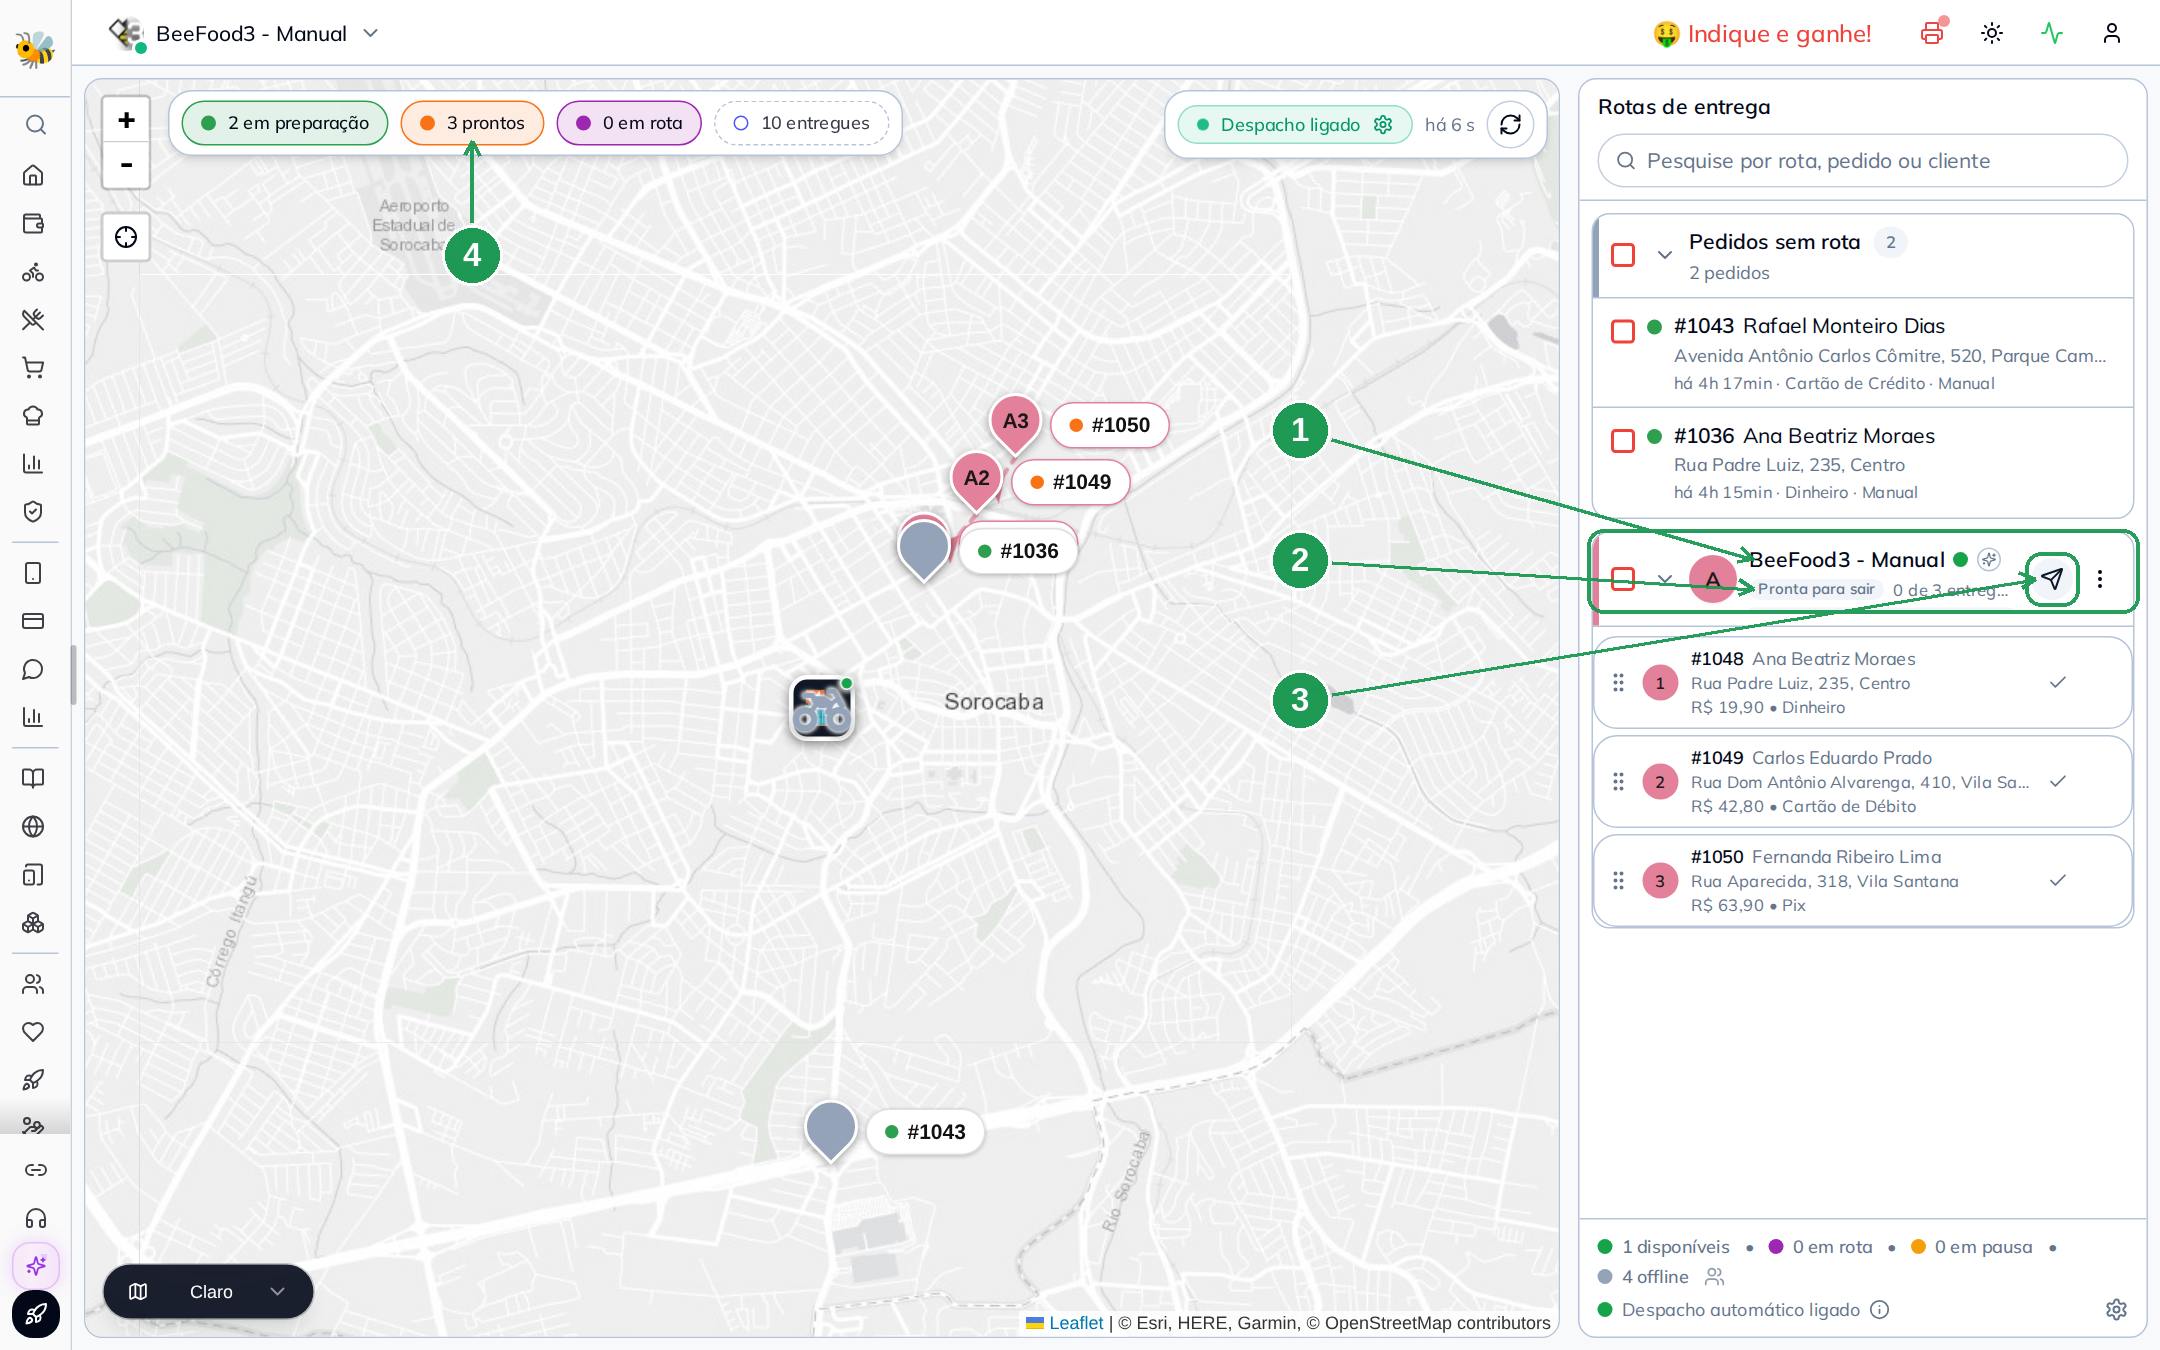Open the BeeFood3 - Manual store dropdown
The width and height of the screenshot is (2160, 1350).
(245, 34)
